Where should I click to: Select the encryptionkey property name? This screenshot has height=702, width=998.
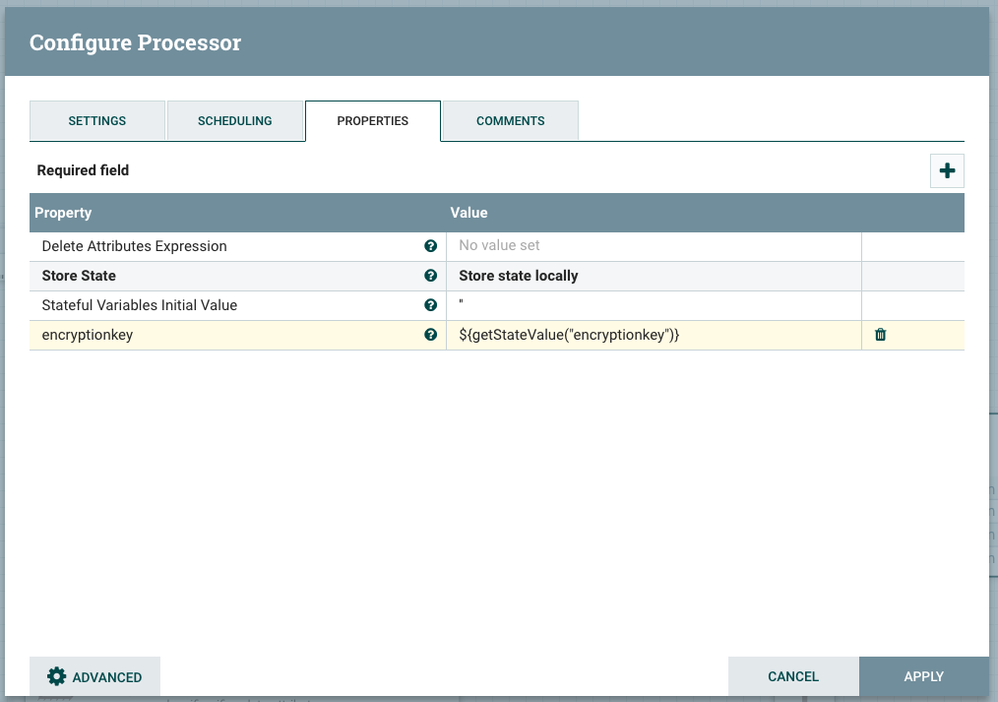[x=88, y=335]
